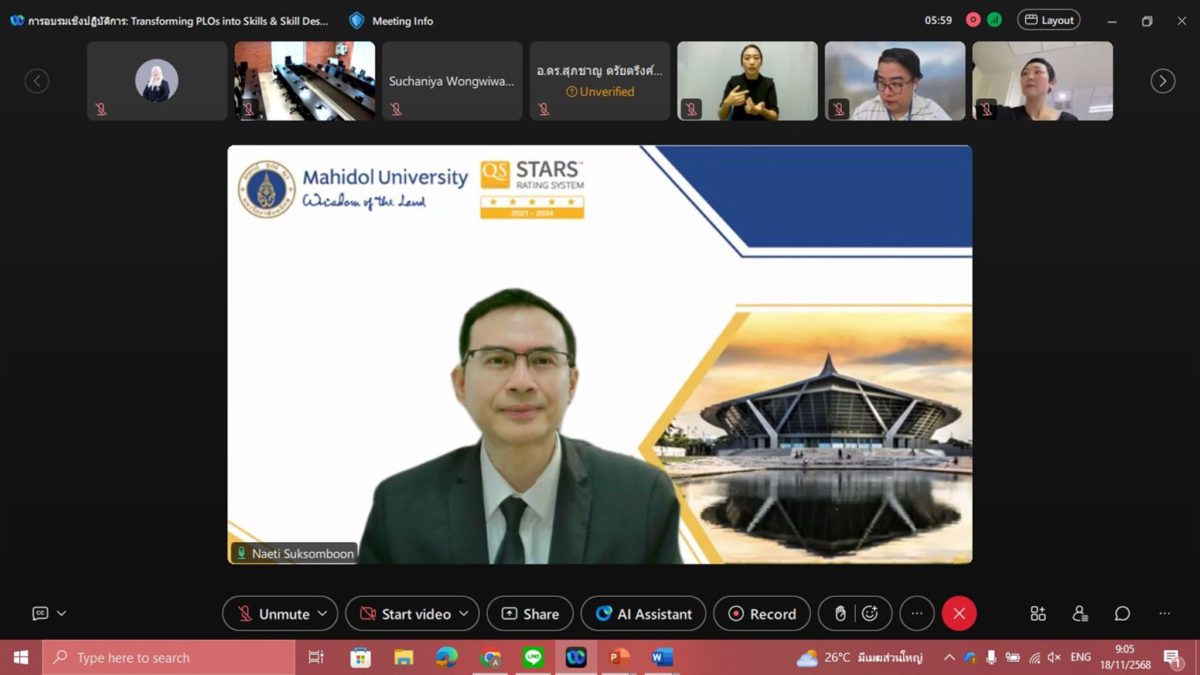Open the Chat panel
1200x675 pixels.
1122,613
